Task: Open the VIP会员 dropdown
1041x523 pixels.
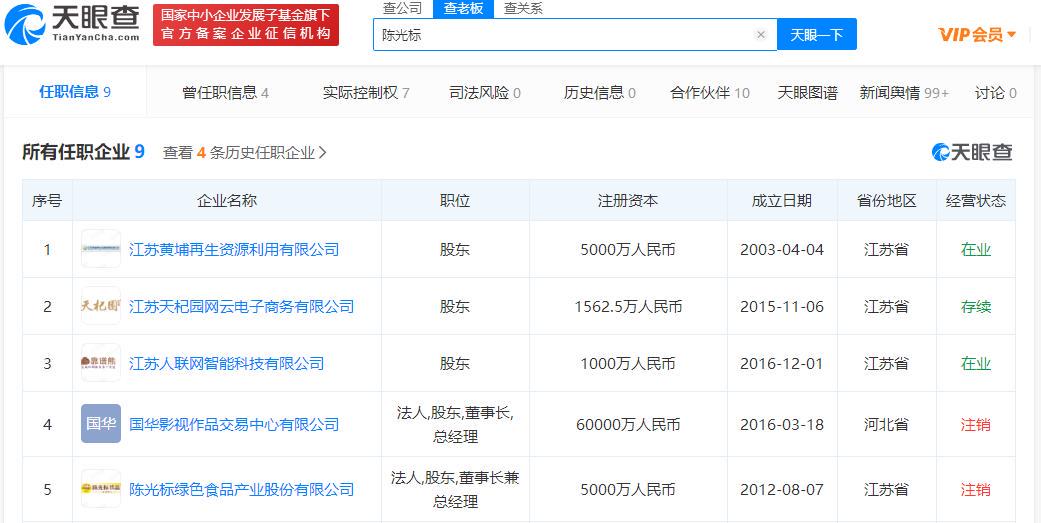Action: point(977,35)
